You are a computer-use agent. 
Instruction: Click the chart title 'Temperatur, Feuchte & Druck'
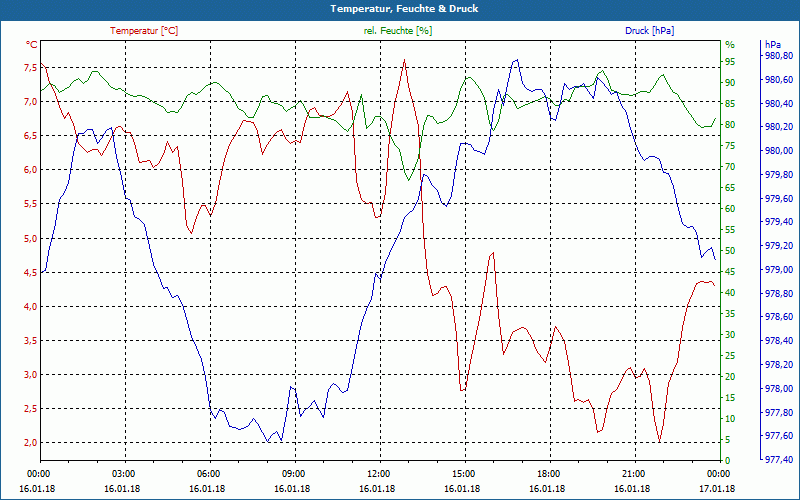click(404, 9)
